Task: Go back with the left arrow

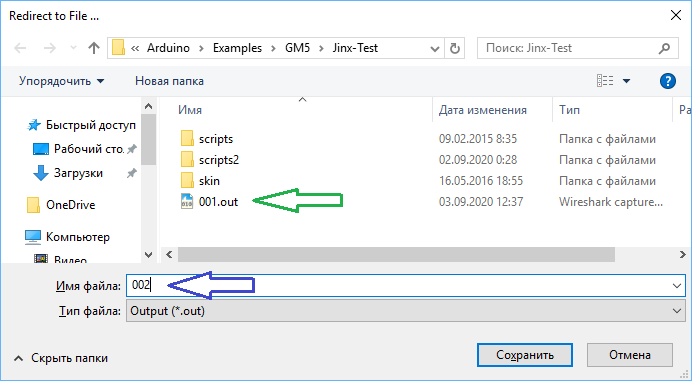Action: 20,48
